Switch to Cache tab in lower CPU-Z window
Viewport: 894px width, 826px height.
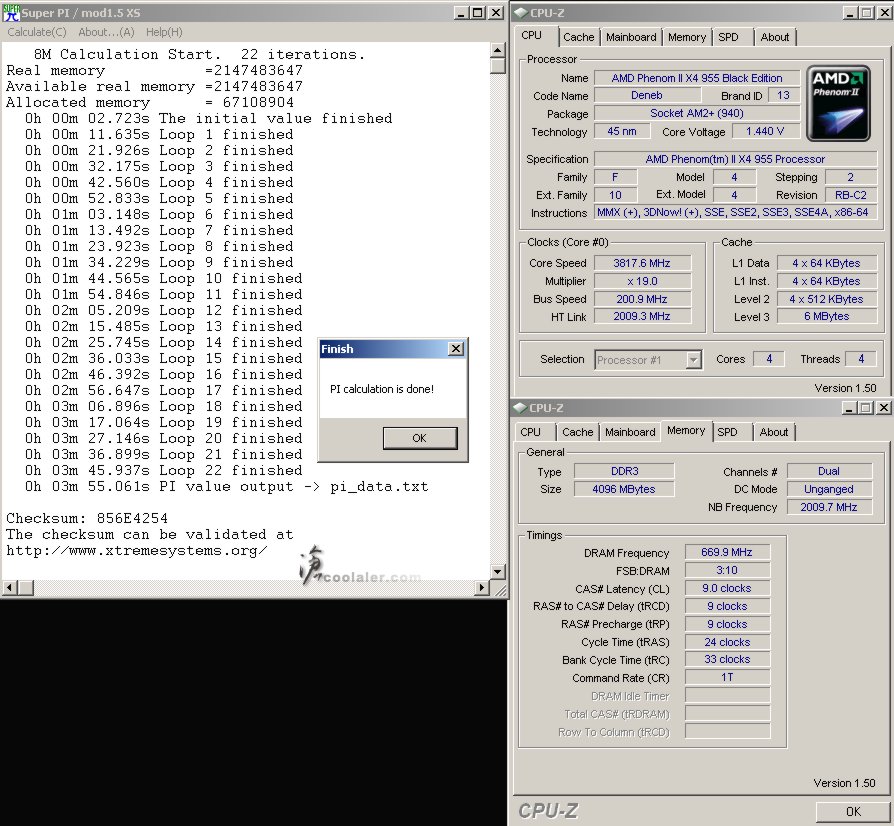(578, 432)
